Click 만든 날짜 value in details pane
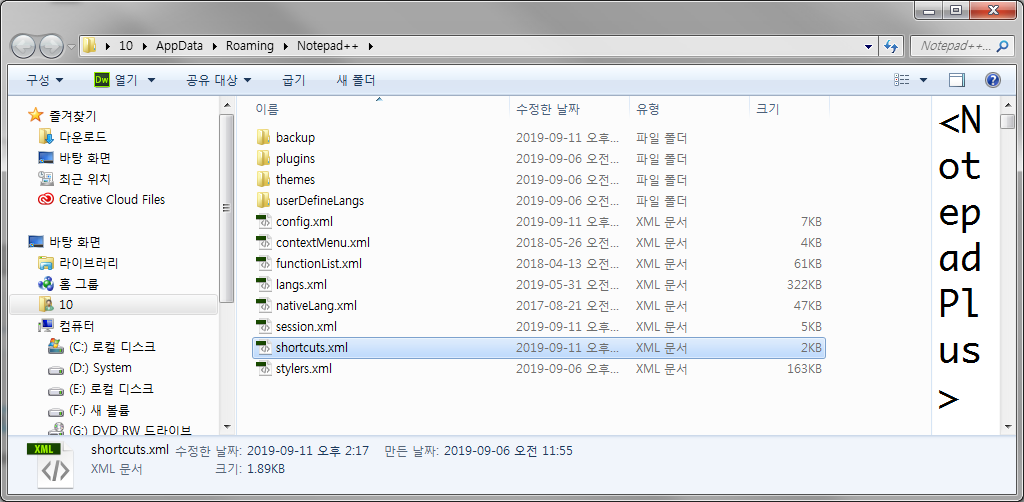 coord(508,451)
